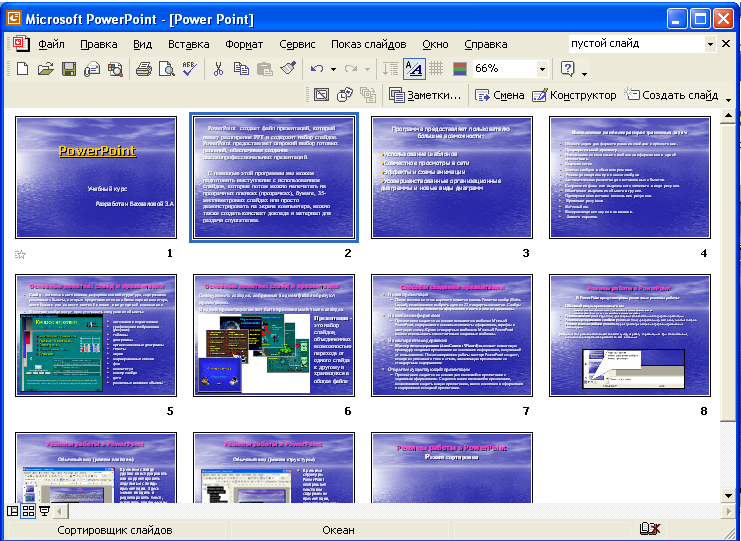Start the slide show from the view button

tap(44, 511)
